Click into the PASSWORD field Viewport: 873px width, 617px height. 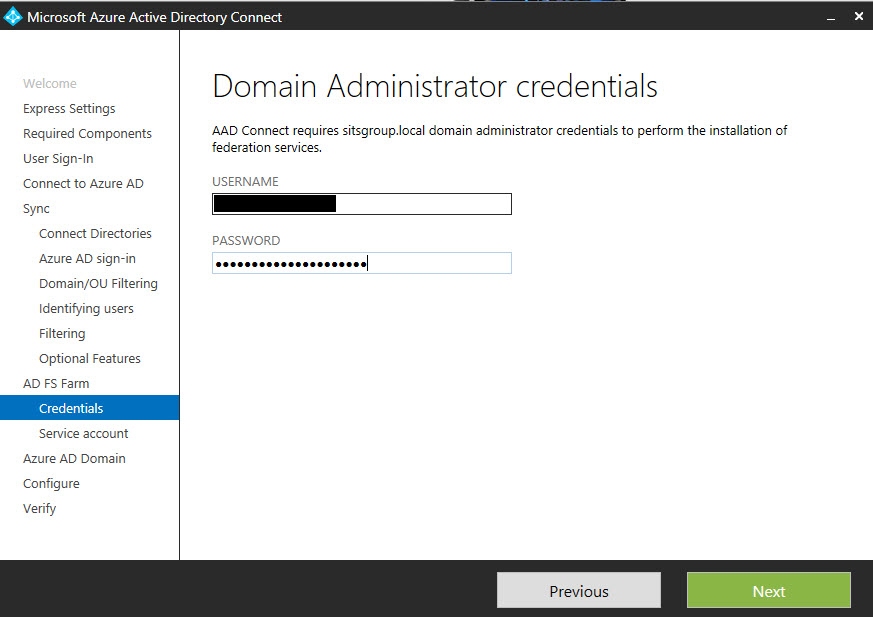click(361, 263)
